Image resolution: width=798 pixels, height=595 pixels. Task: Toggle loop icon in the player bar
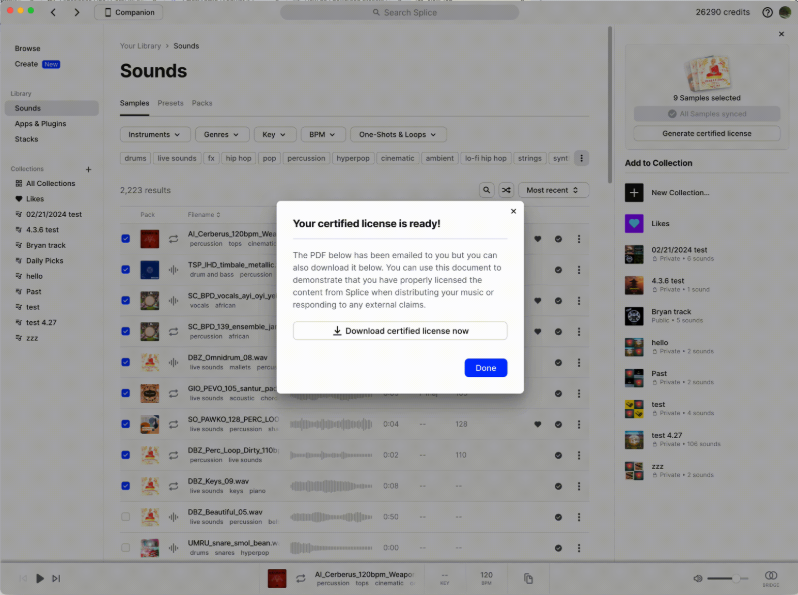(x=301, y=578)
